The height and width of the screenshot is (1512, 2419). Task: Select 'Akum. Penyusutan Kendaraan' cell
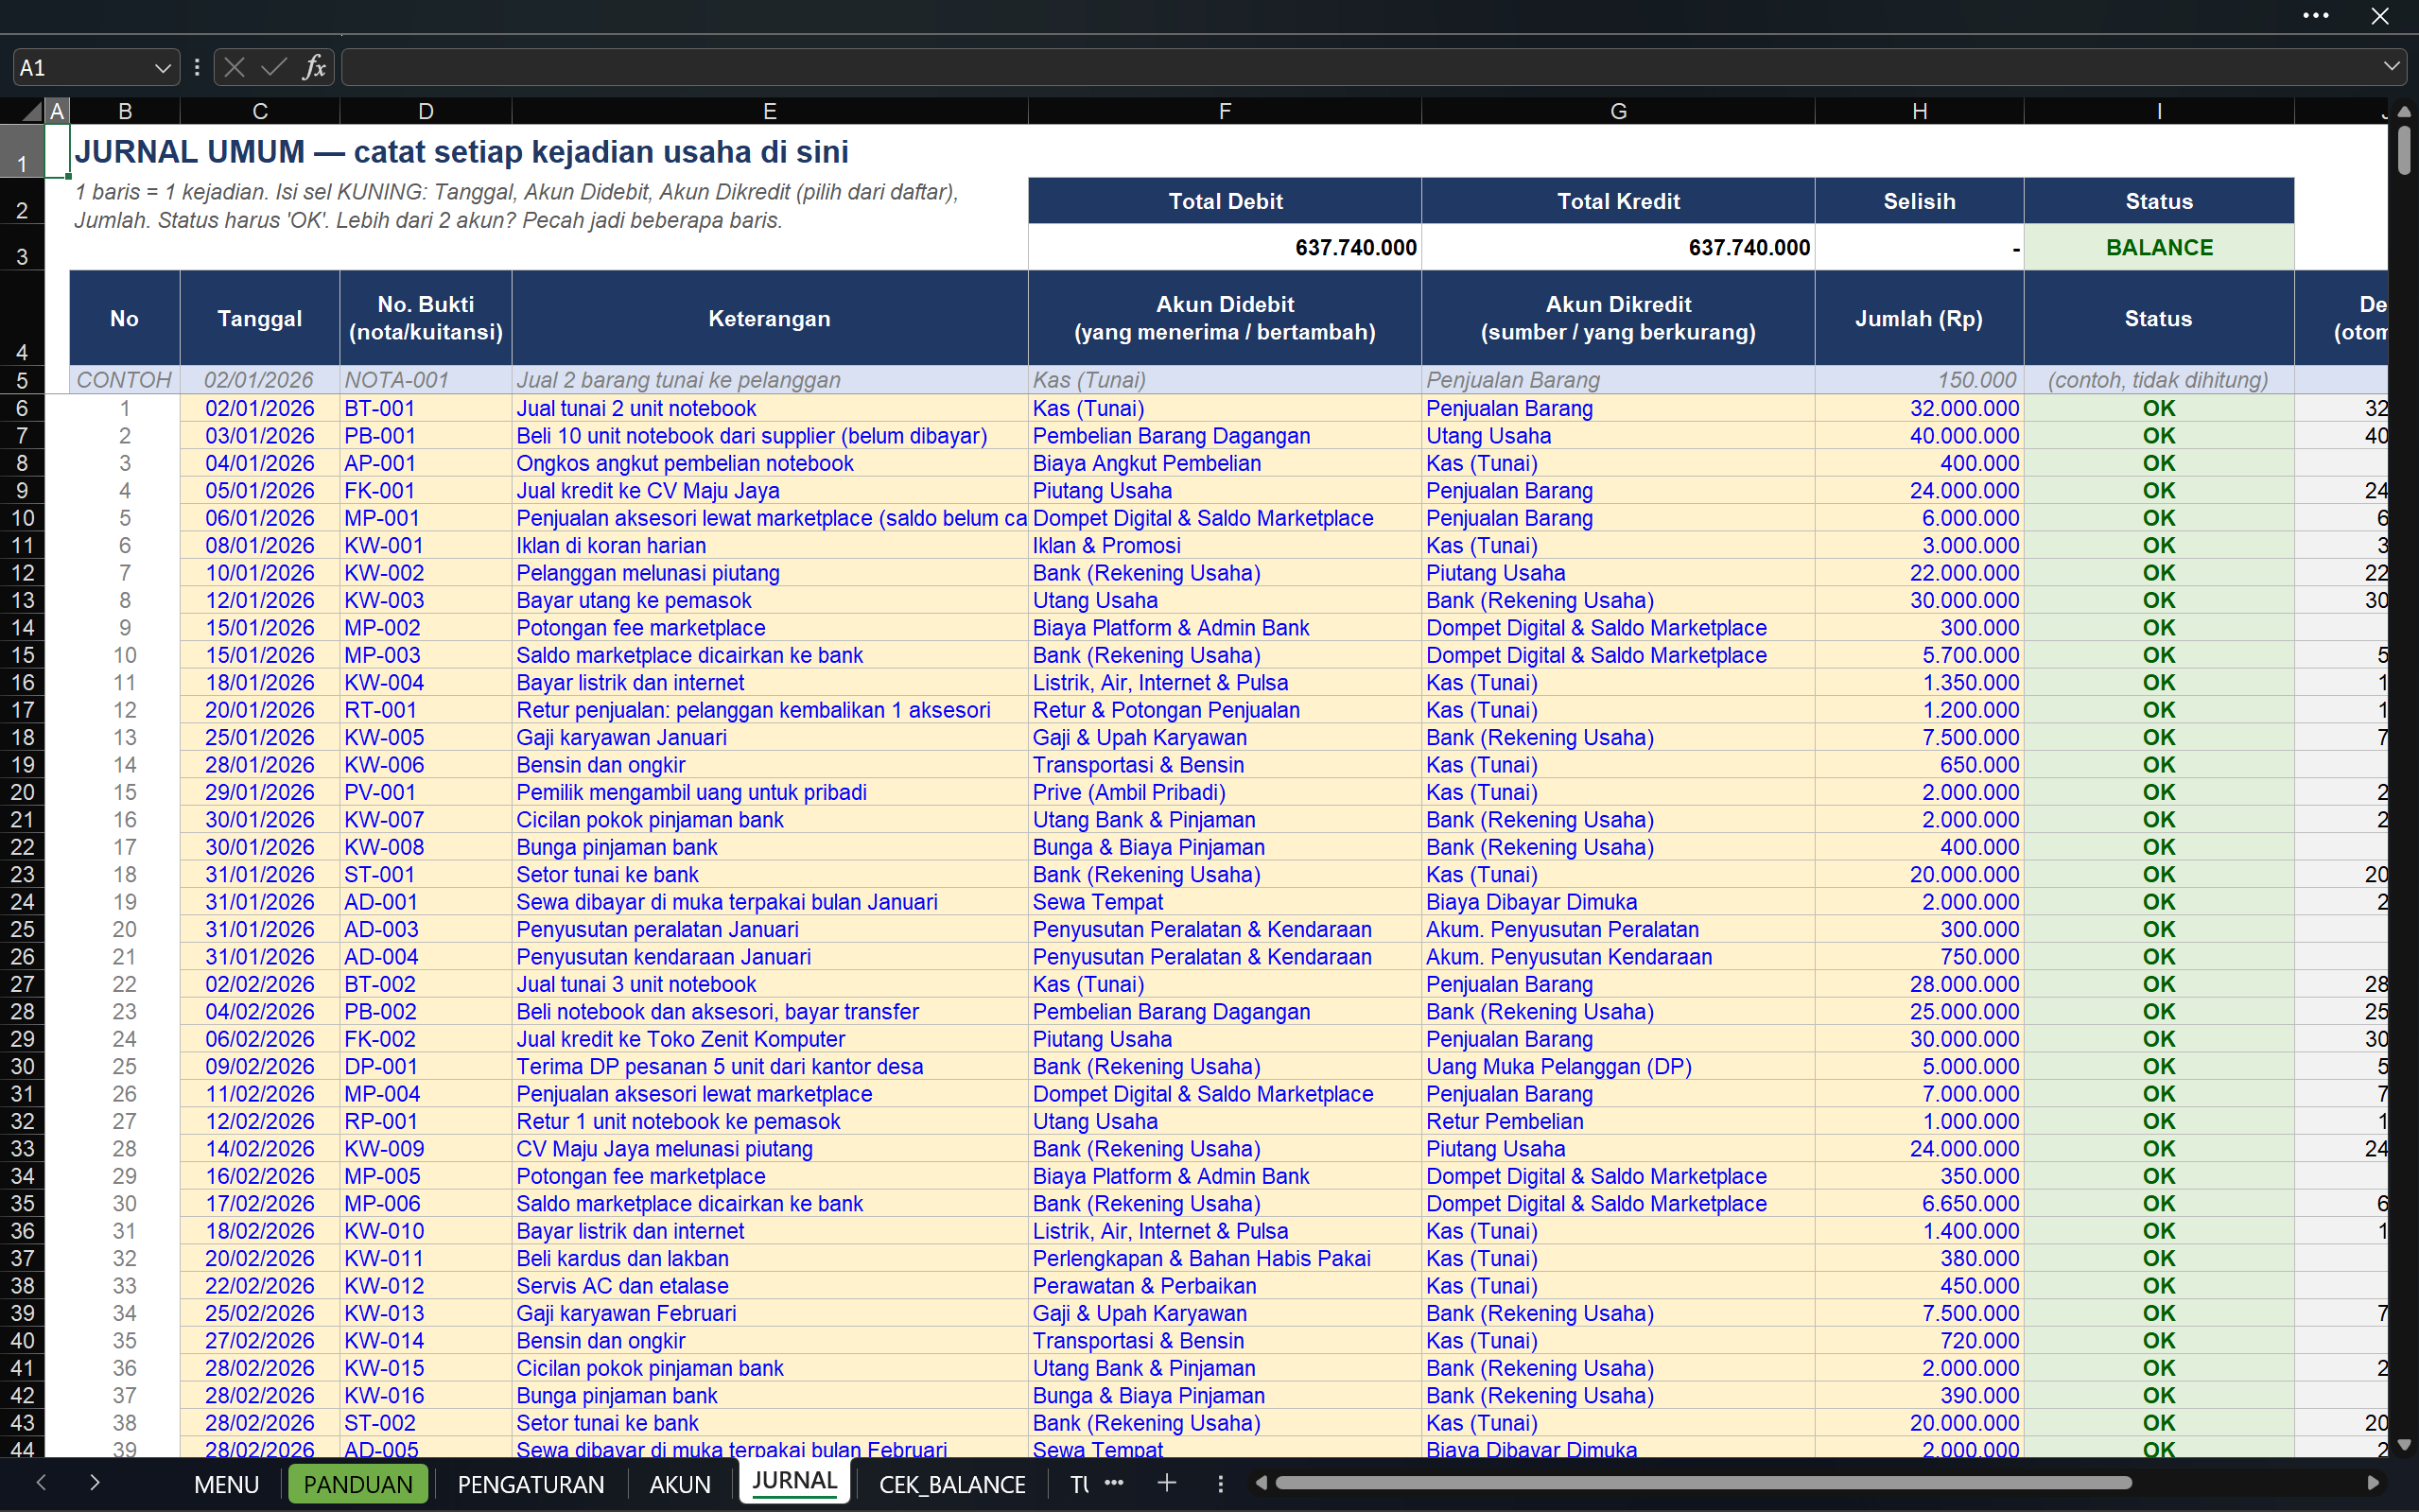pyautogui.click(x=1617, y=957)
